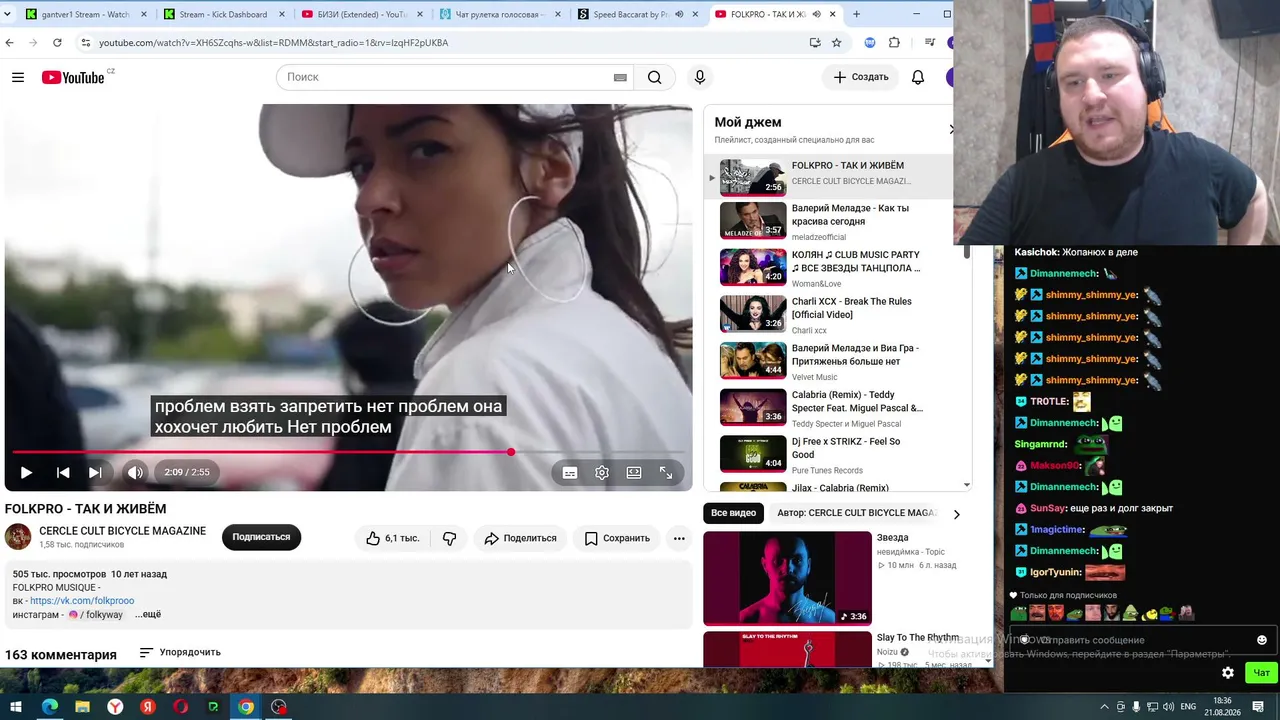The height and width of the screenshot is (720, 1280).
Task: Open the on-screen keyboard in search box
Action: click(x=620, y=77)
